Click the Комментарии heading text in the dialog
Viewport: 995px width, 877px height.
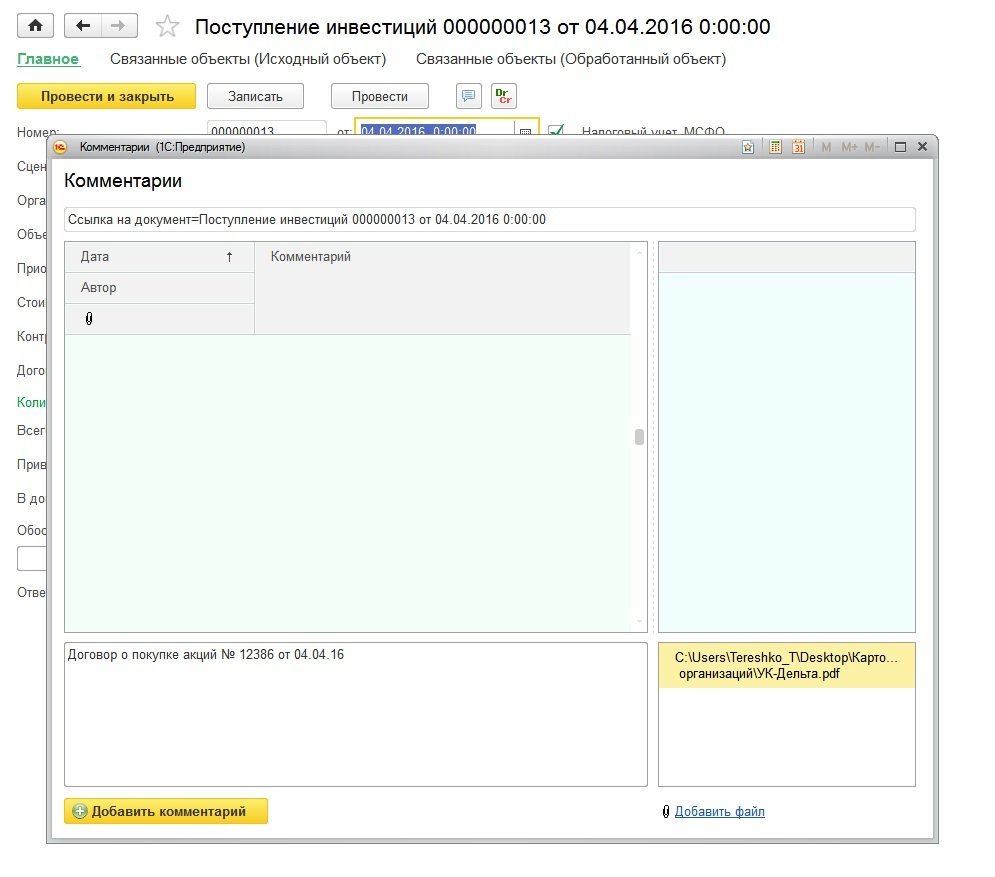click(x=123, y=181)
